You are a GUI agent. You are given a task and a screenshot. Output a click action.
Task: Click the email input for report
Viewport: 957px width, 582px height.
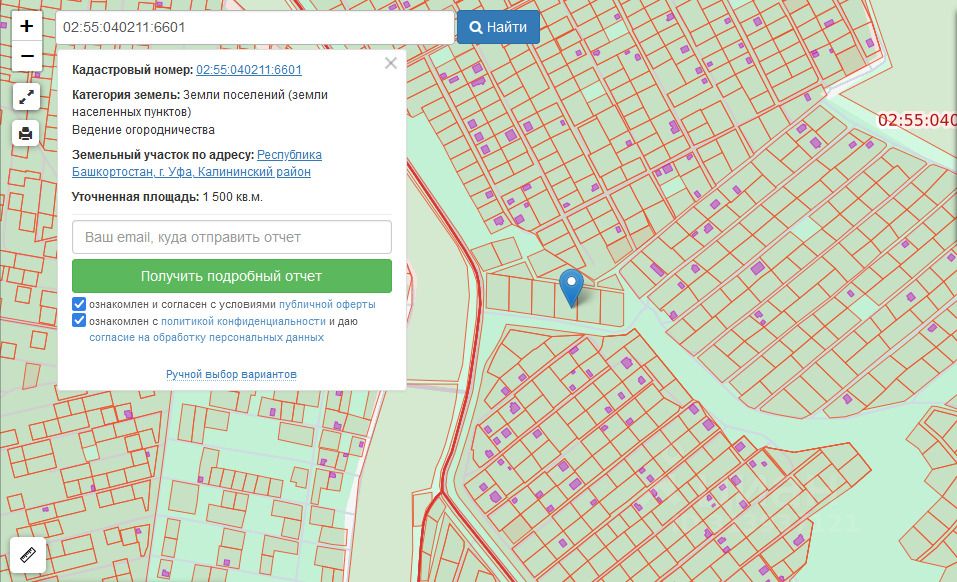point(232,237)
